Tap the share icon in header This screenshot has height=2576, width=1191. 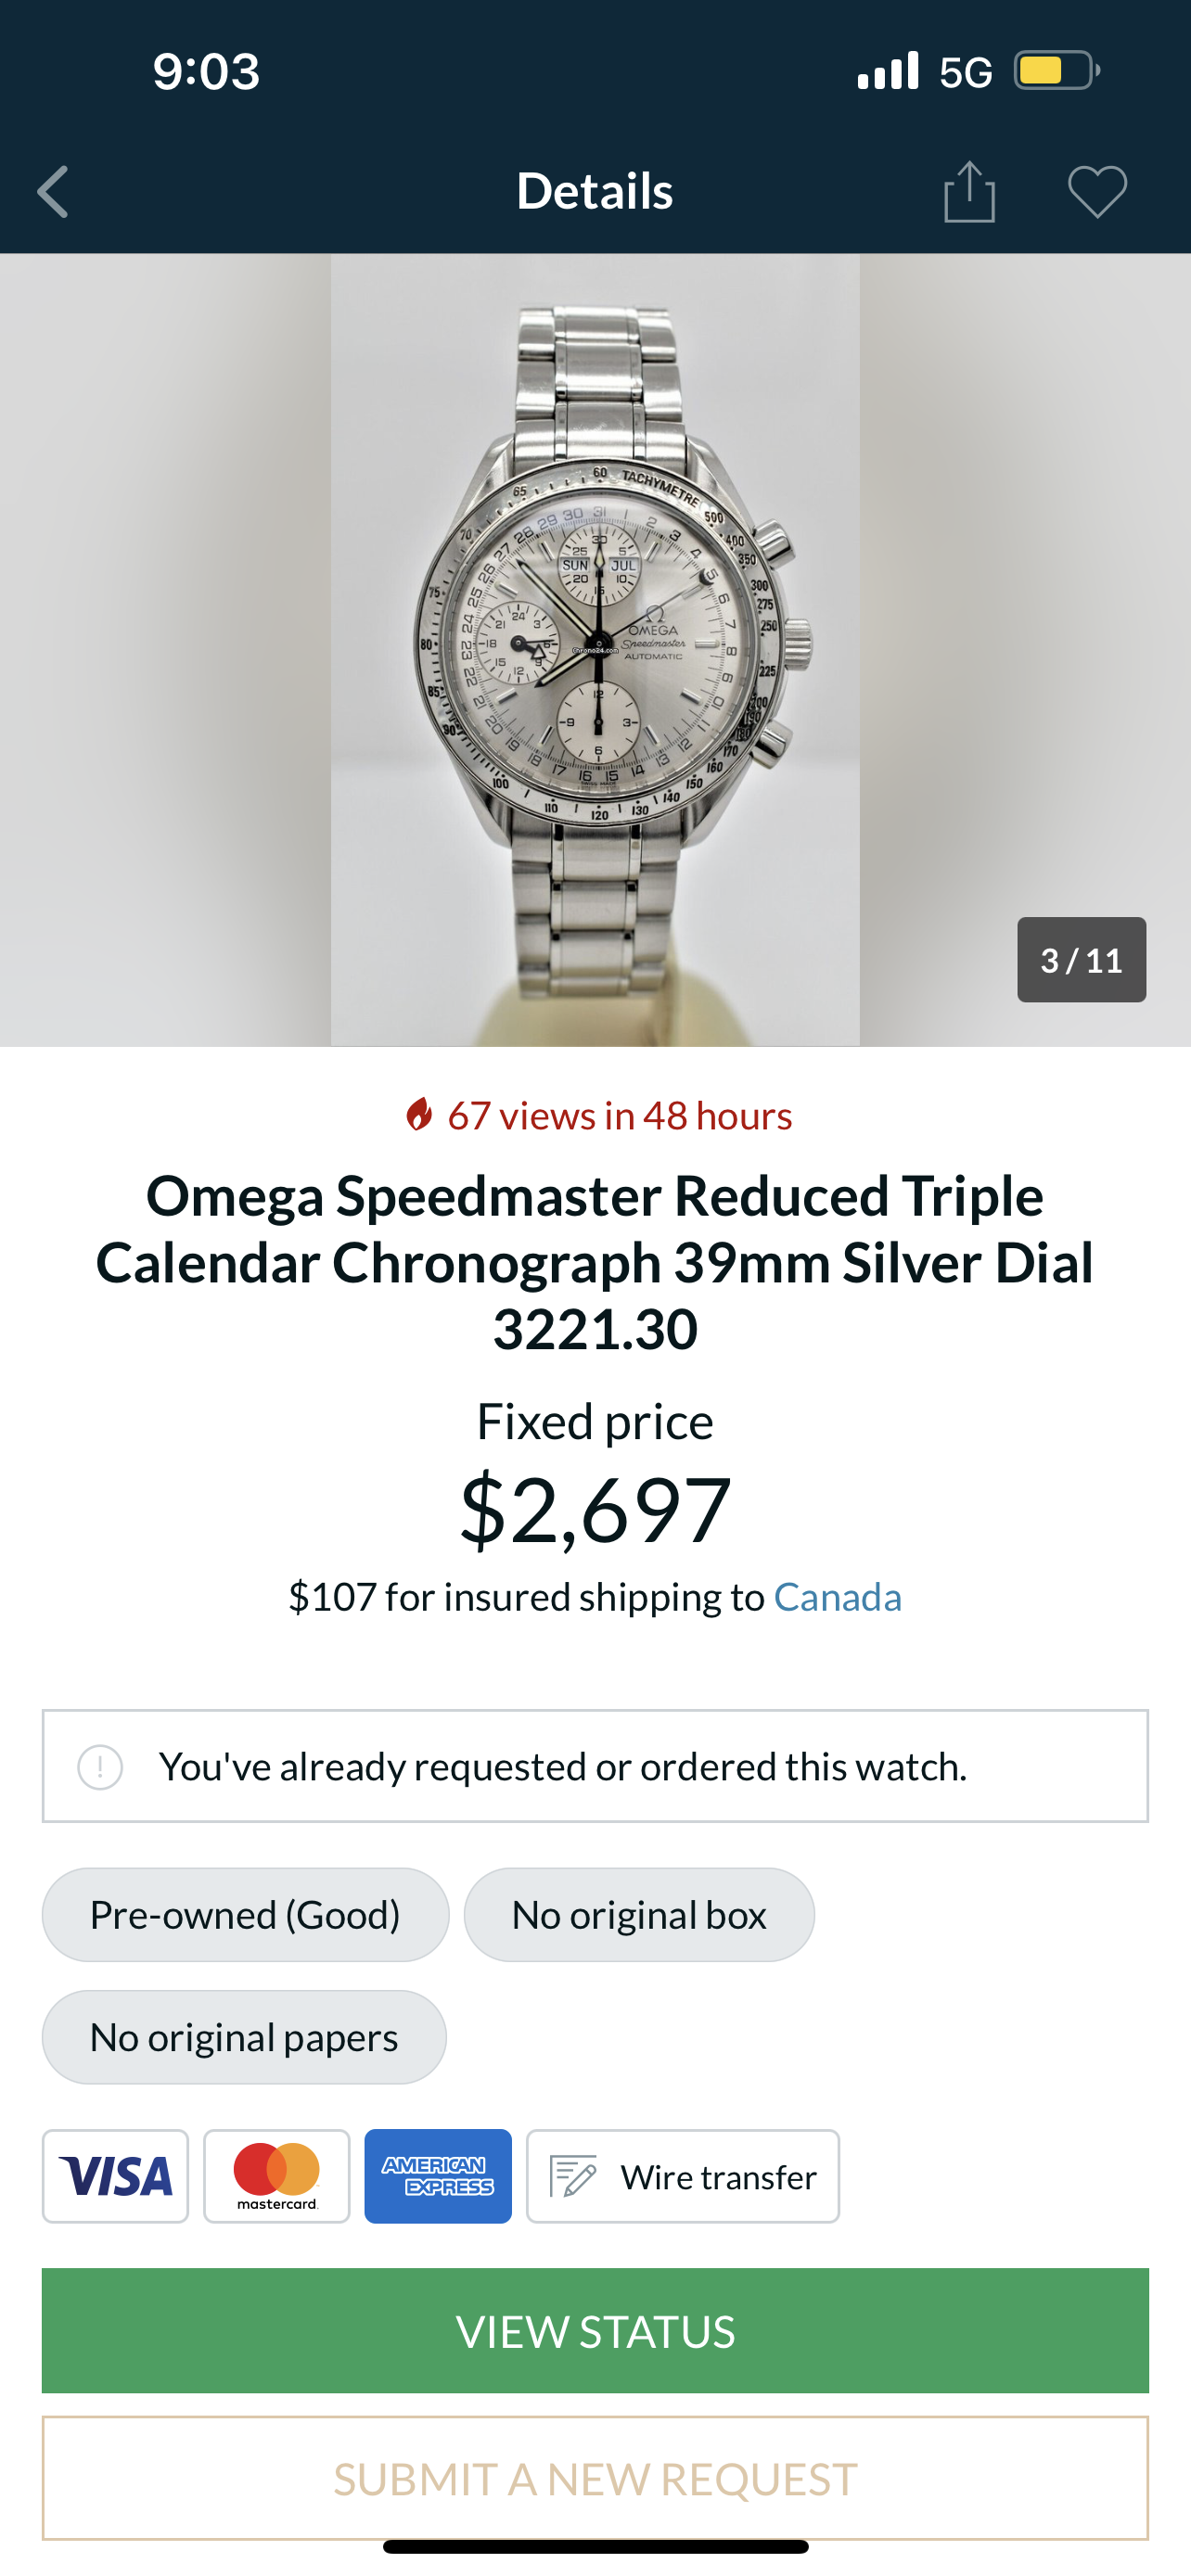point(969,191)
